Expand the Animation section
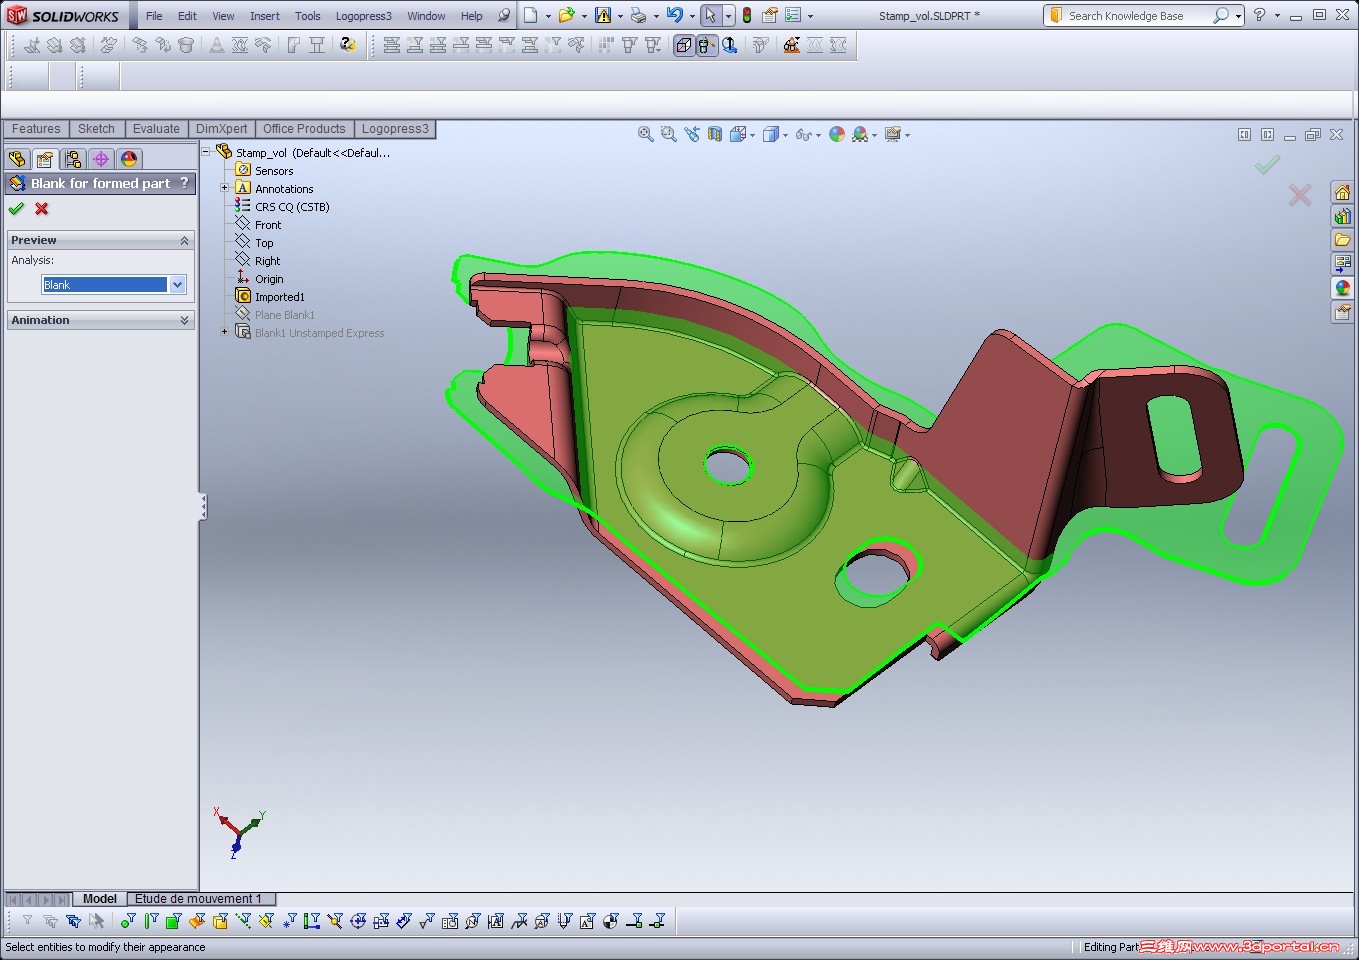Image resolution: width=1359 pixels, height=960 pixels. pos(184,320)
